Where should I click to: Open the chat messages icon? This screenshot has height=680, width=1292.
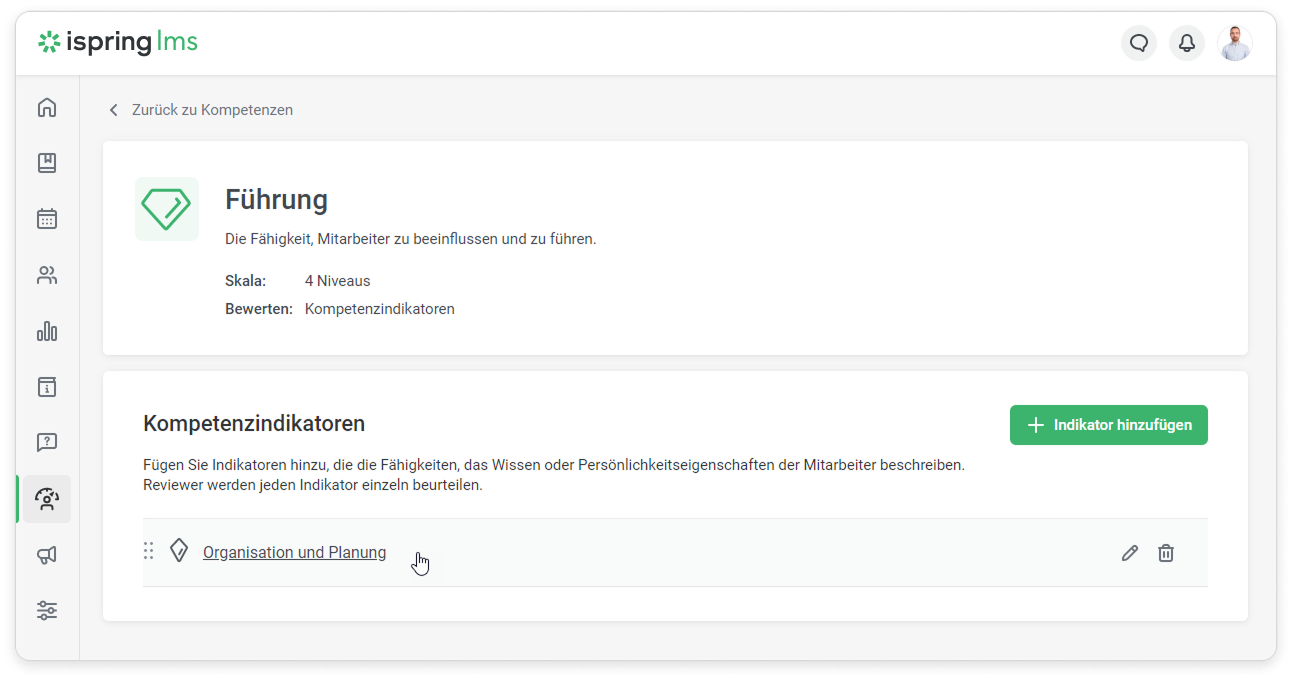point(1139,43)
